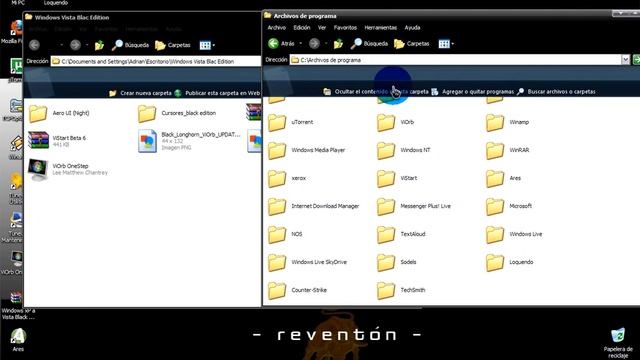
Task: Go up a folder in Windows Vista Blac Edition window
Action: 99,45
